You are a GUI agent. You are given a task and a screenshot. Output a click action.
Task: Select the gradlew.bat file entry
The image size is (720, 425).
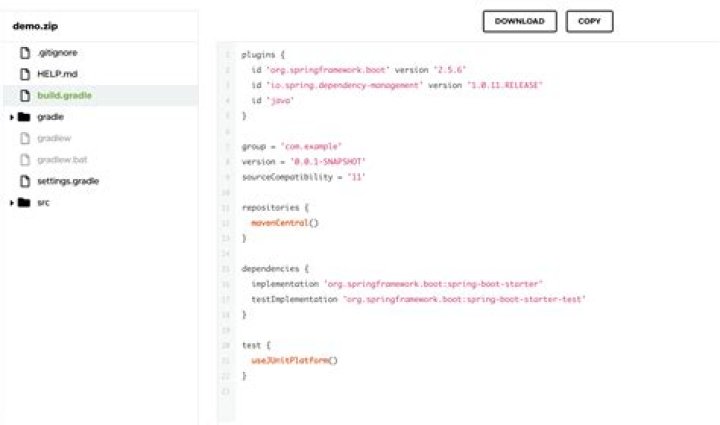coord(62,160)
